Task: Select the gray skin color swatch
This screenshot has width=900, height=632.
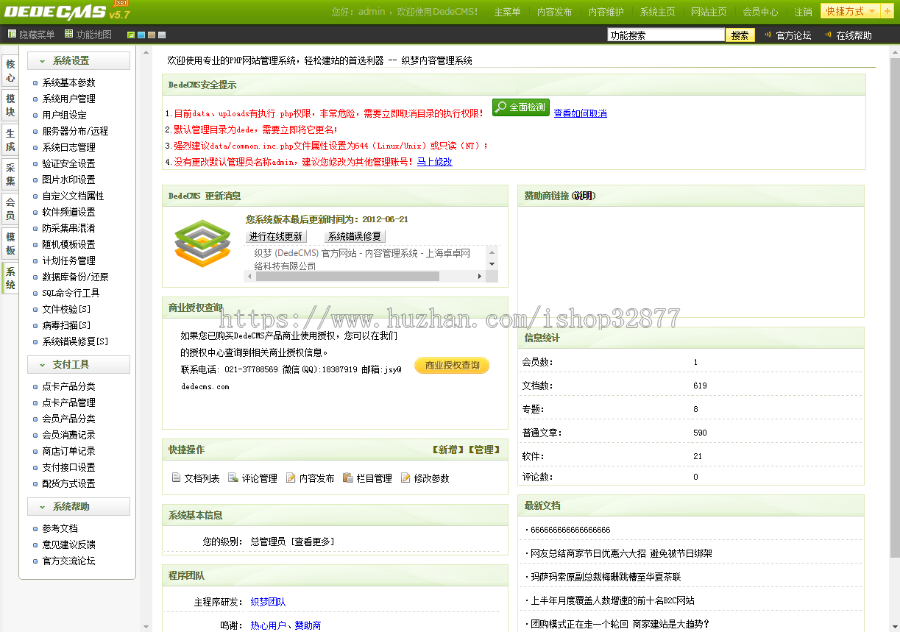Action: click(x=162, y=35)
